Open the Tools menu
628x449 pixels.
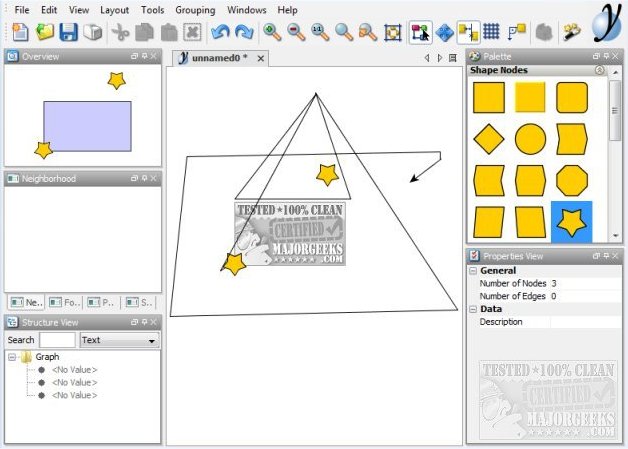pos(153,10)
